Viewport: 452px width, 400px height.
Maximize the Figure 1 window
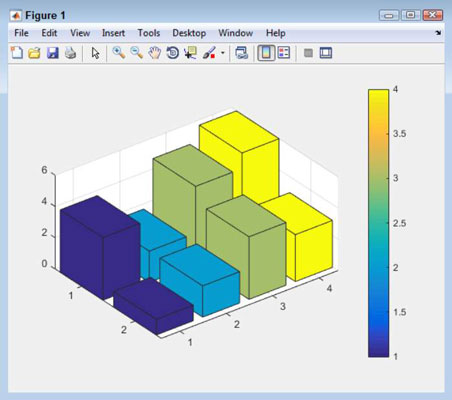(x=411, y=15)
